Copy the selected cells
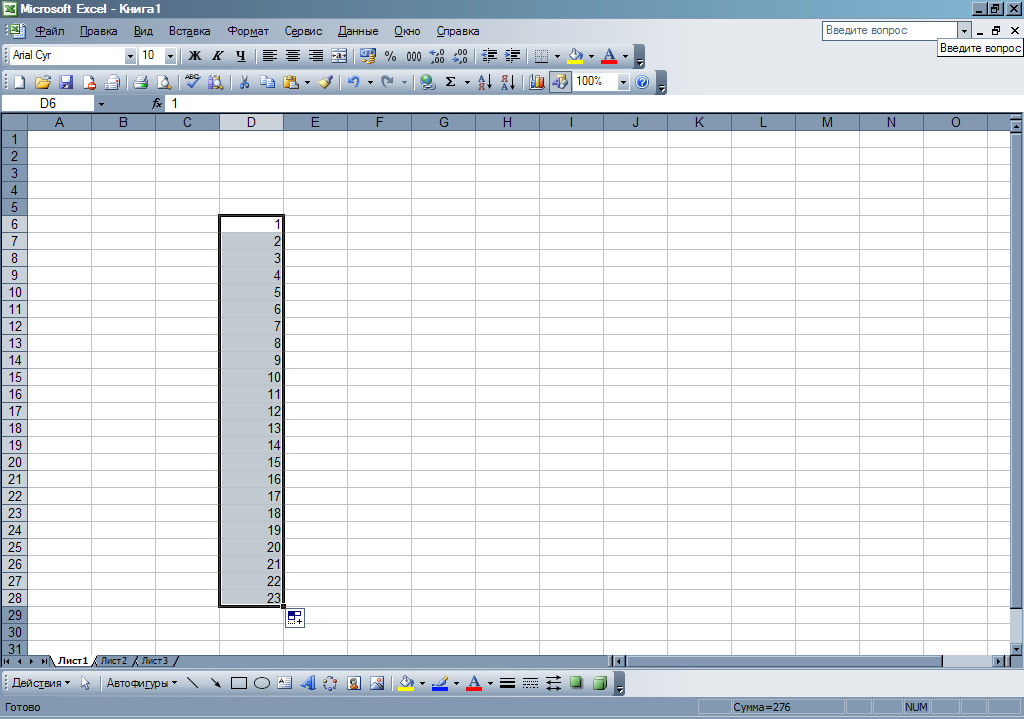 267,82
